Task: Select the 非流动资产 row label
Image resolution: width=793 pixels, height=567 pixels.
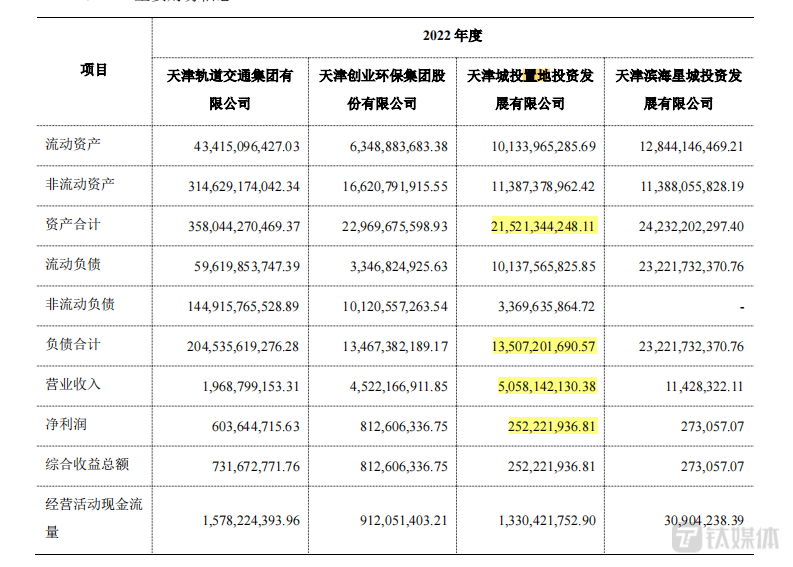Action: click(x=80, y=184)
